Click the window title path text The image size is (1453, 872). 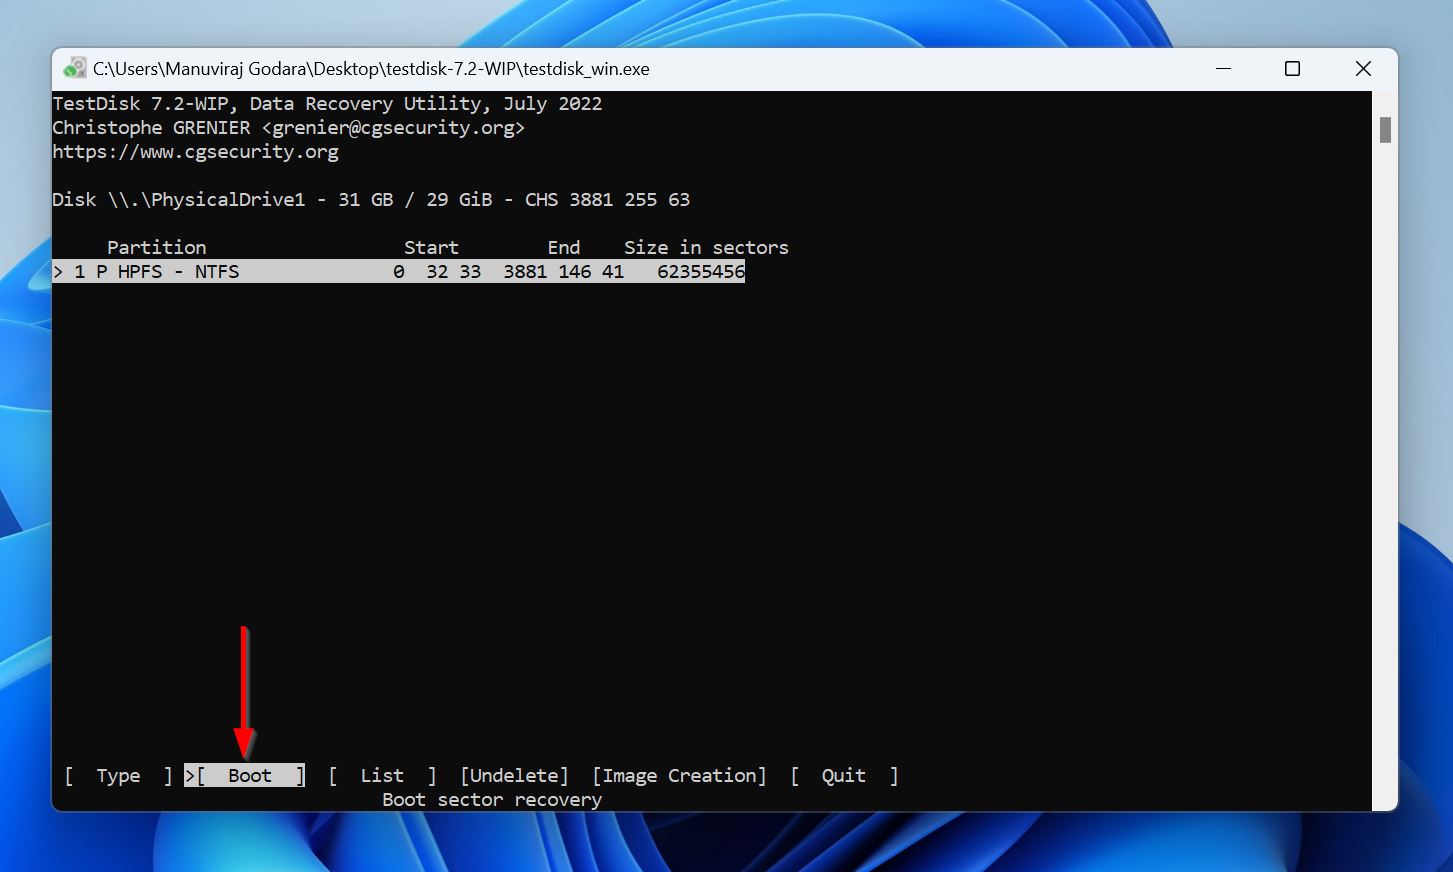(371, 69)
